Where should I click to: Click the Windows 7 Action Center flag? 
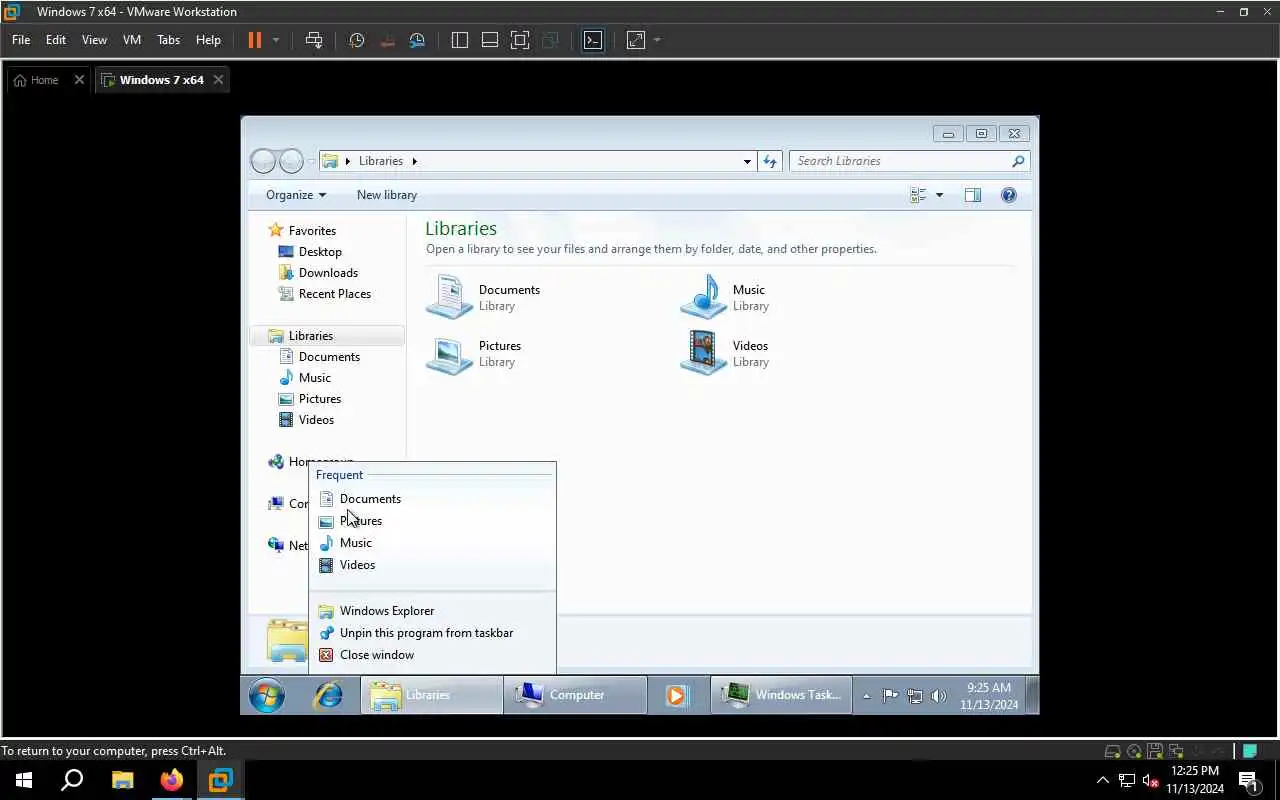[890, 696]
